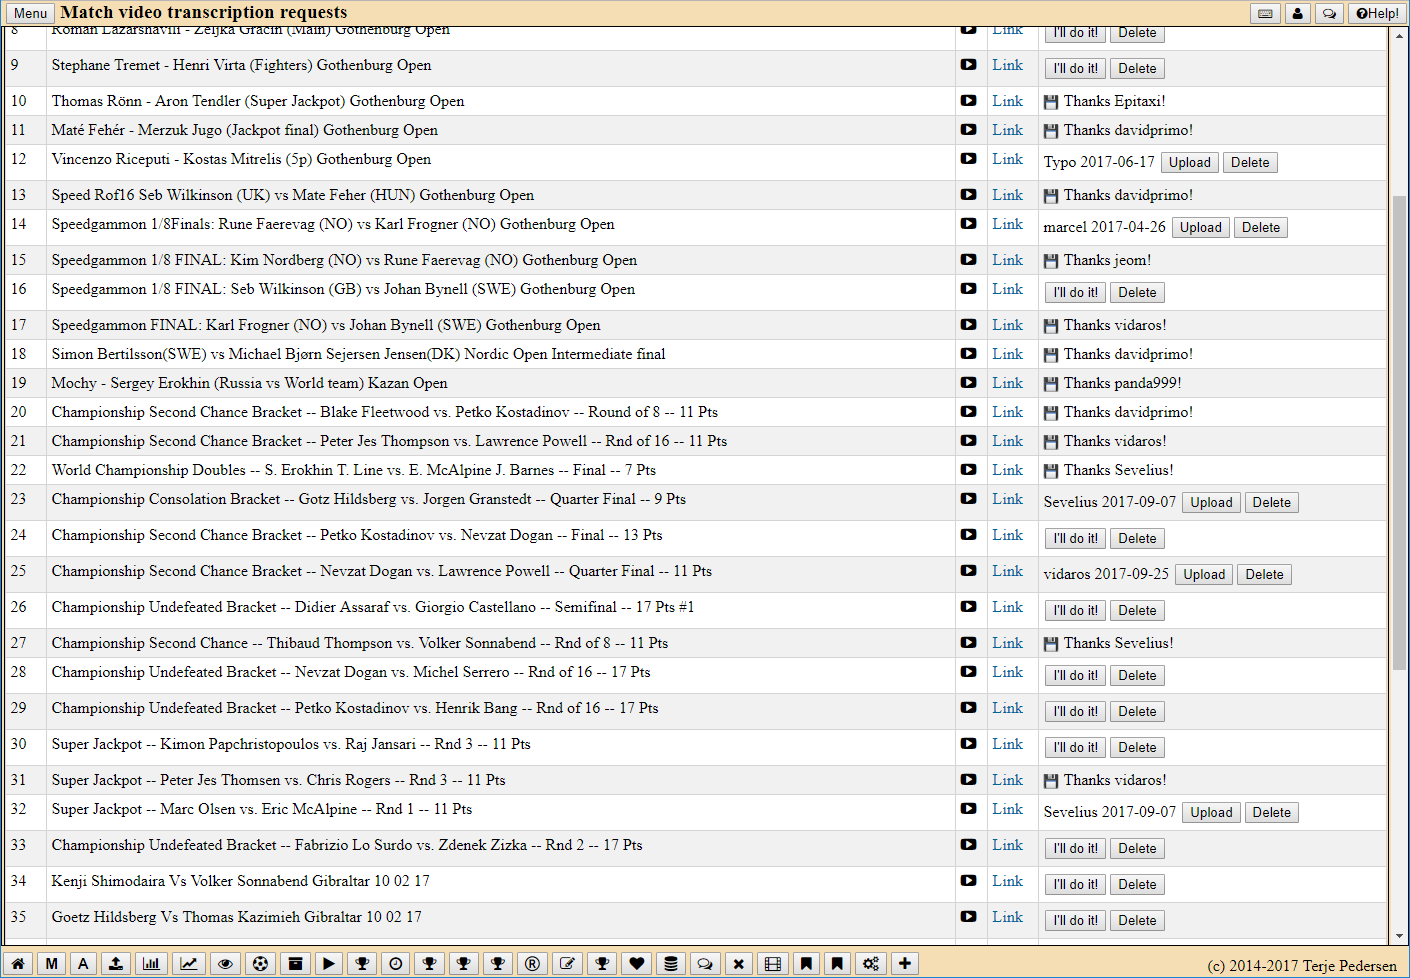Click the save icon beside Thanks jeom!

point(1050,261)
